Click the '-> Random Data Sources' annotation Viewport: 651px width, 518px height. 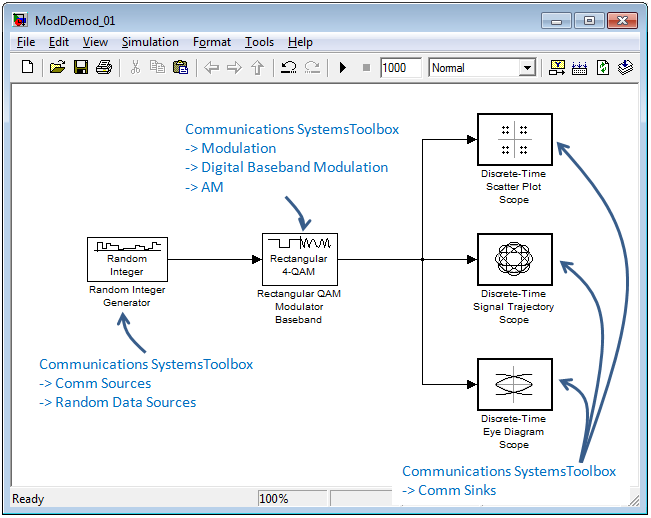click(x=117, y=402)
